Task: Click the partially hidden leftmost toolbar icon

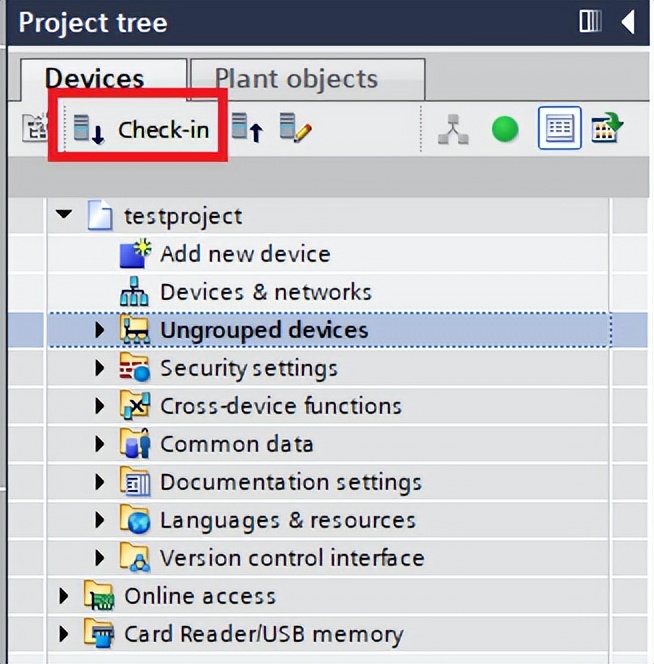Action: 34,128
